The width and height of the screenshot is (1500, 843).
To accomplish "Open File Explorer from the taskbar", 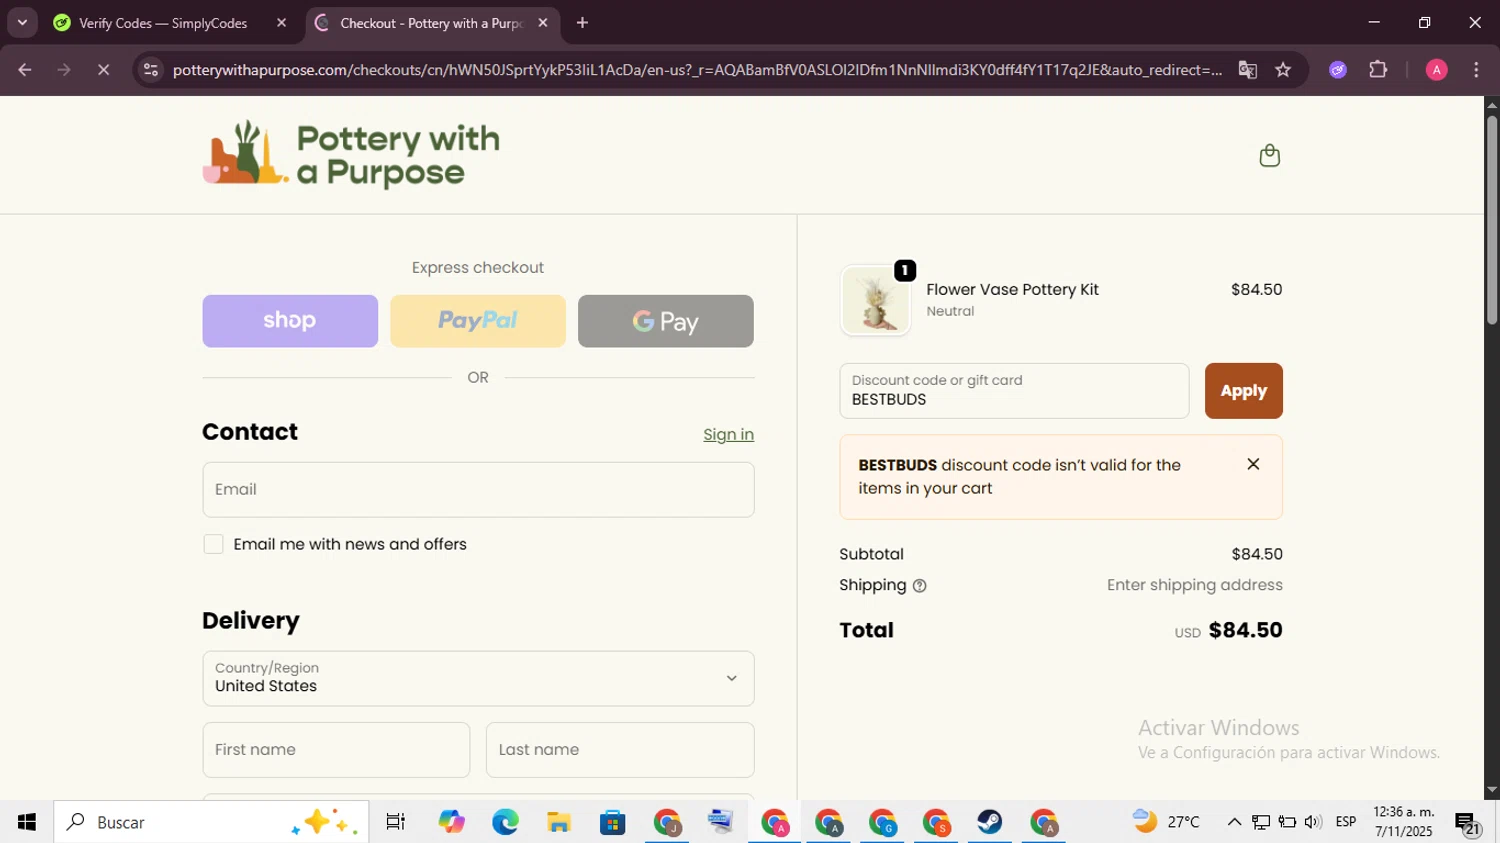I will coord(559,822).
